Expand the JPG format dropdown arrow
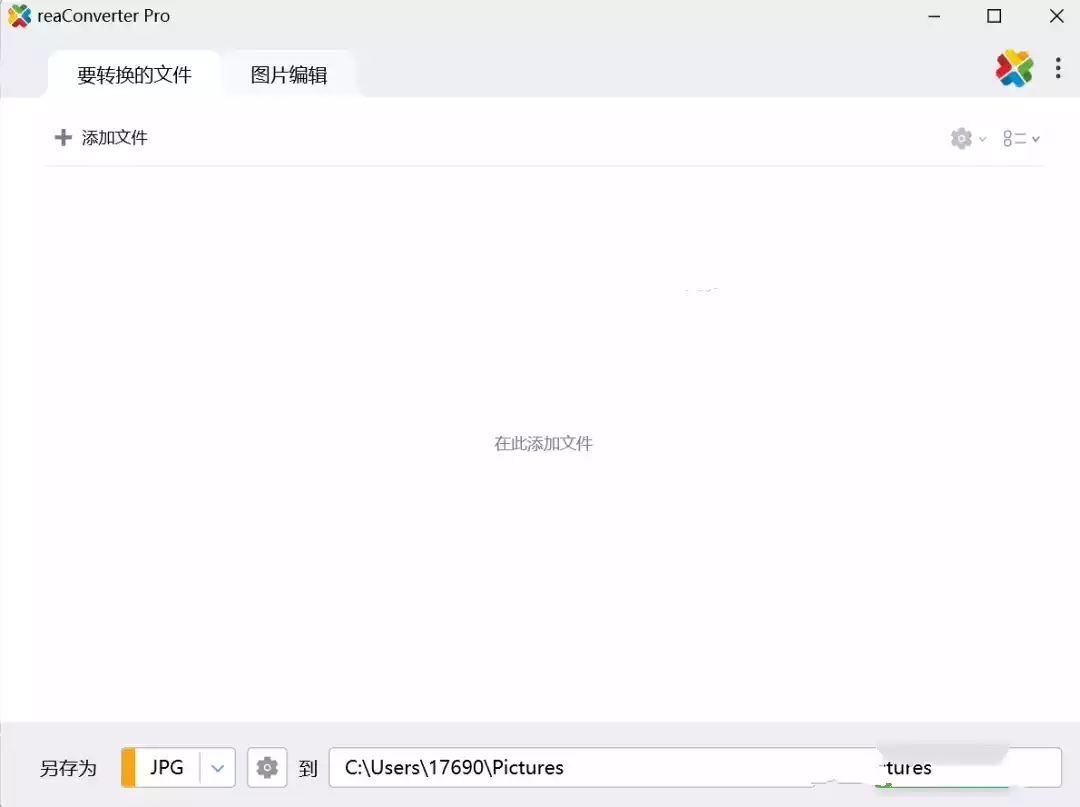Viewport: 1080px width, 807px height. pyautogui.click(x=218, y=768)
